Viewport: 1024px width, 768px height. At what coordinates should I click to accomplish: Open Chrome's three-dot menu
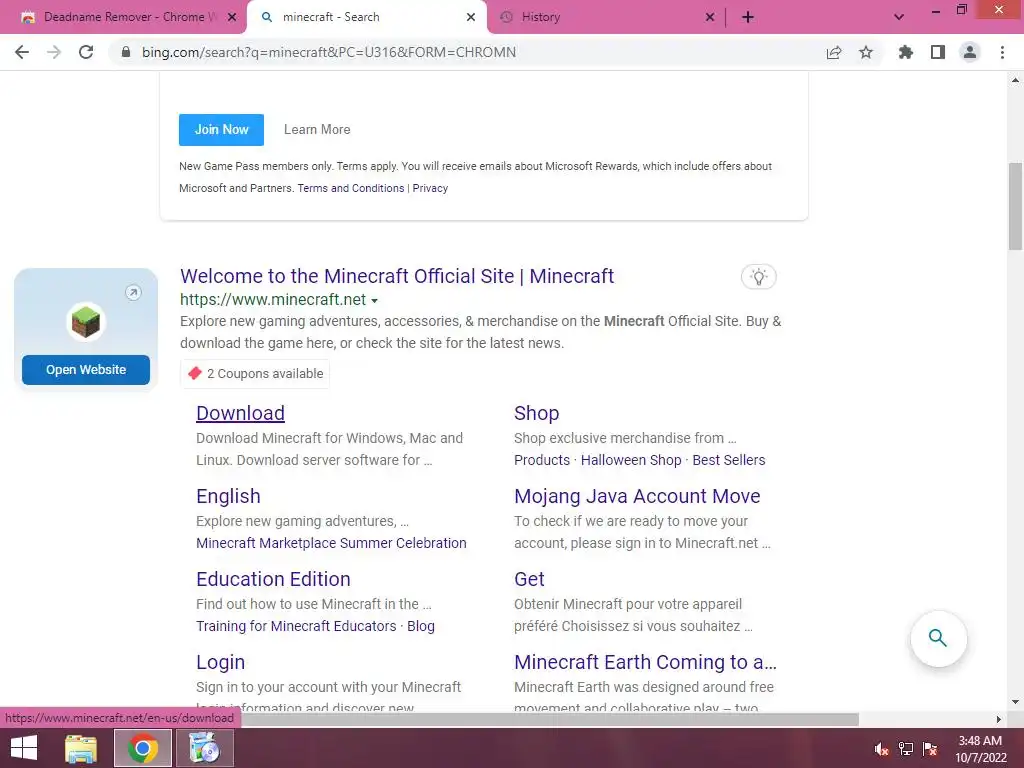coord(1002,52)
